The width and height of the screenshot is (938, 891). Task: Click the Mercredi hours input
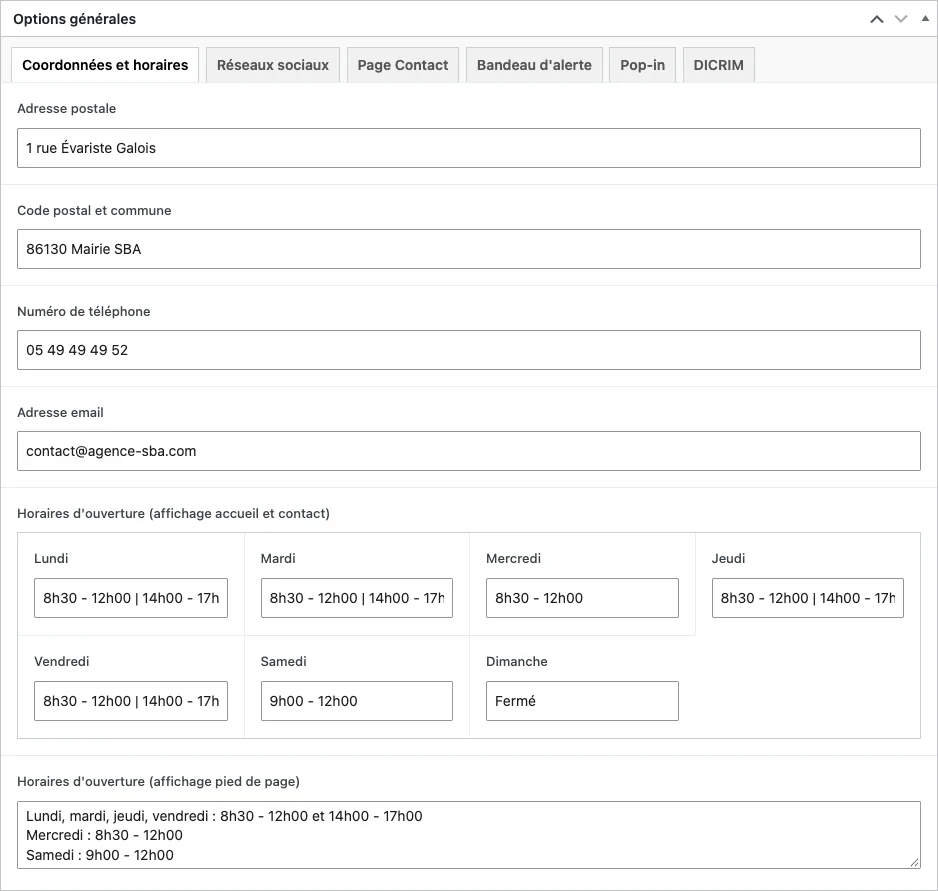tap(583, 598)
